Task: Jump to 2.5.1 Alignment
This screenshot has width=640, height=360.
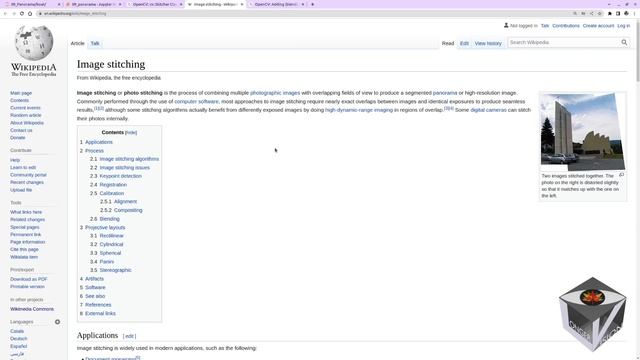Action: 118,202
